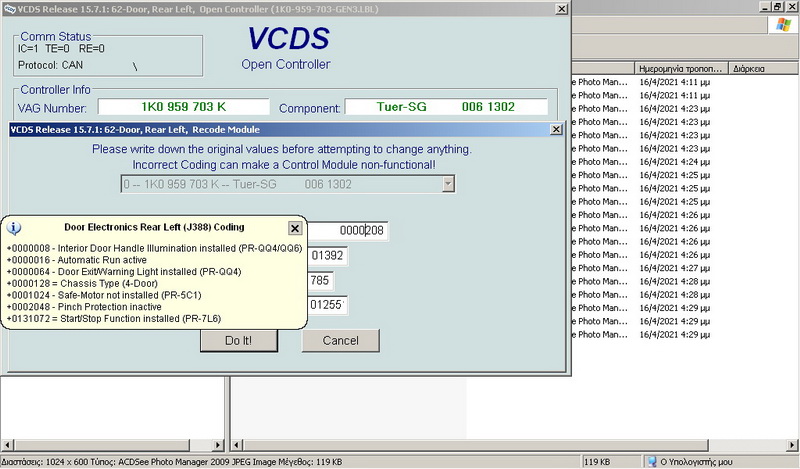Click right arrow of right pane horizontal scrollbar
The width and height of the screenshot is (800, 469).
tap(793, 445)
